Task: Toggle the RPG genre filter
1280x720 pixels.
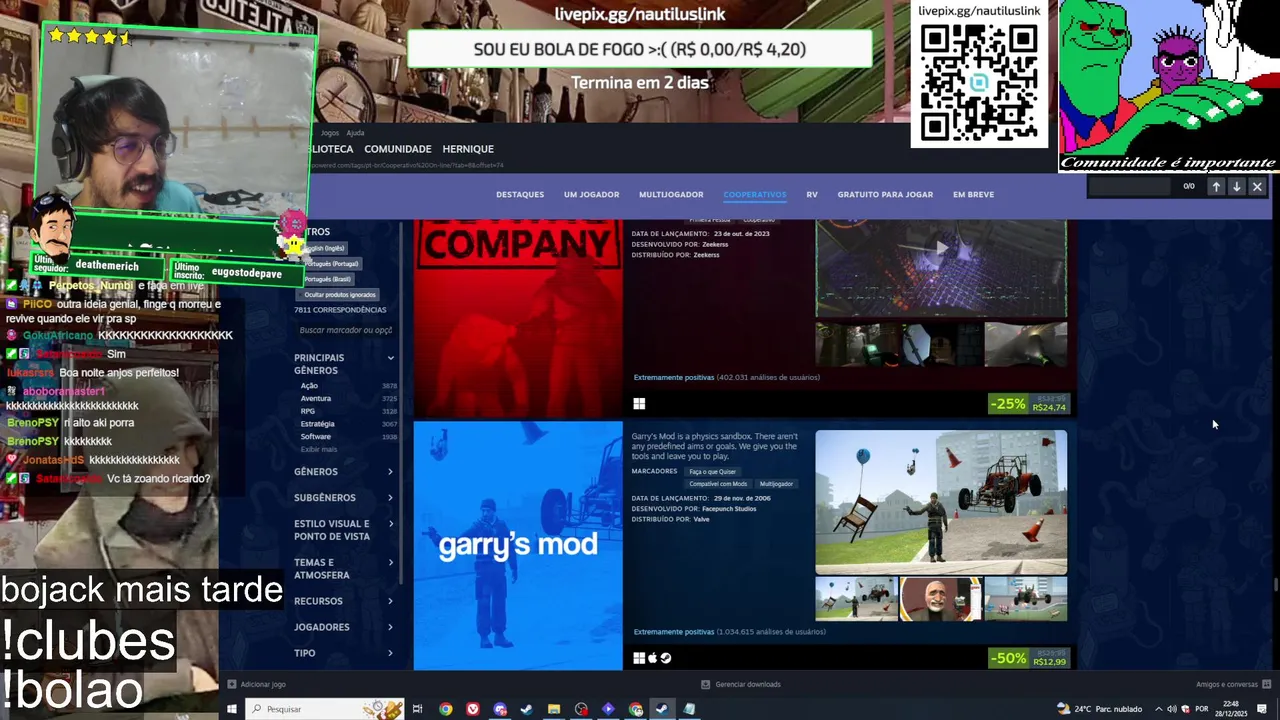Action: coord(347,411)
